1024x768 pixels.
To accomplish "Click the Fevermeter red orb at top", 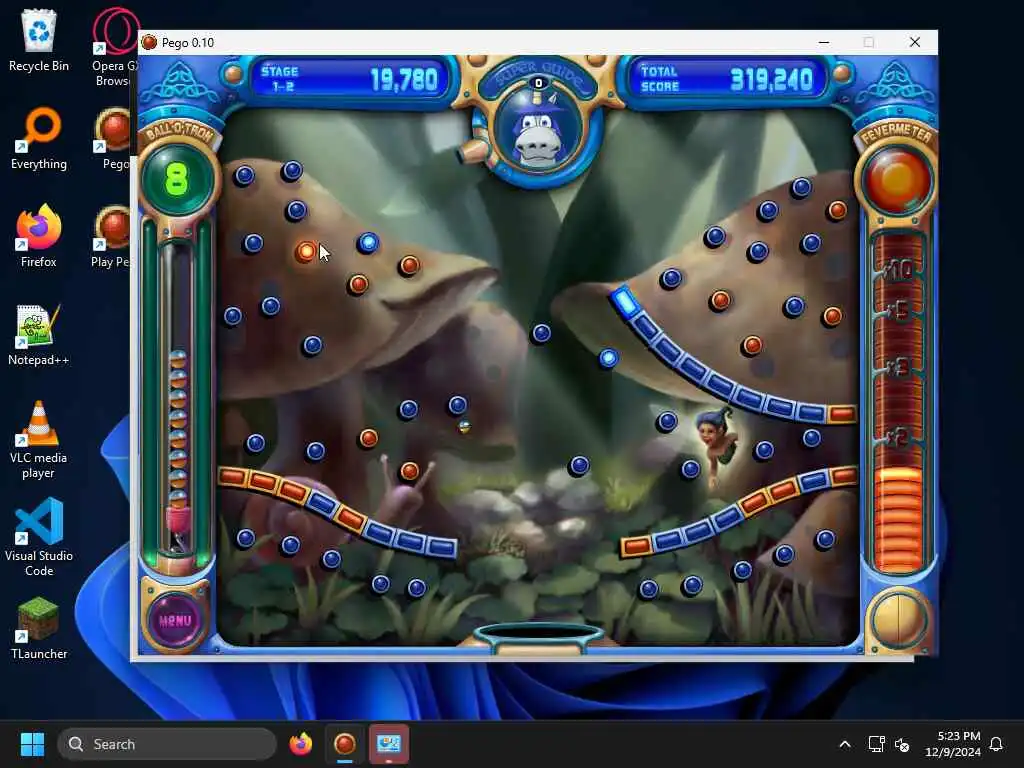I will tap(897, 180).
